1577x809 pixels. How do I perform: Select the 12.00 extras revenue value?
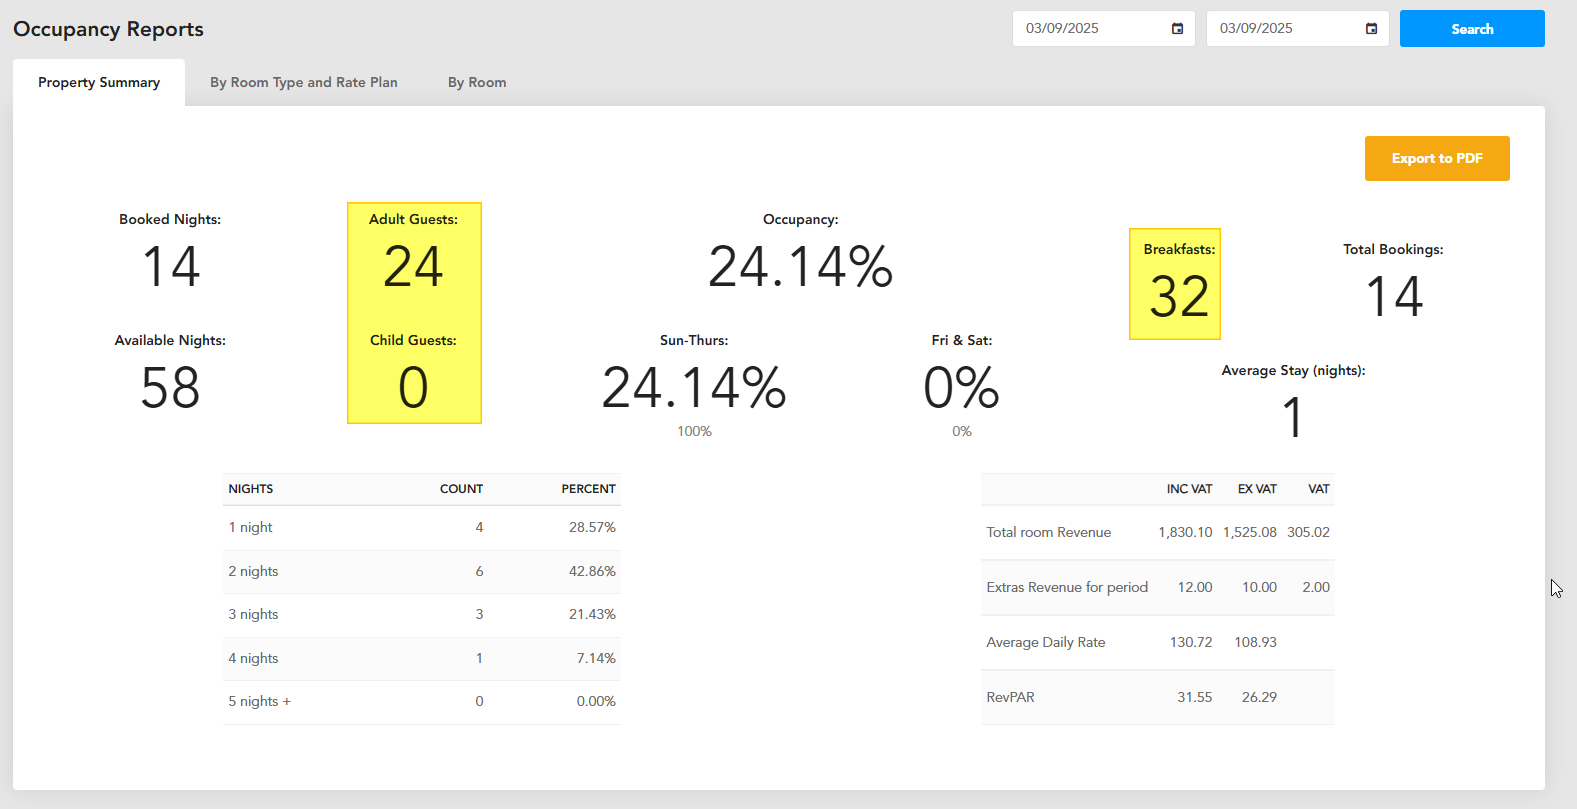coord(1195,587)
